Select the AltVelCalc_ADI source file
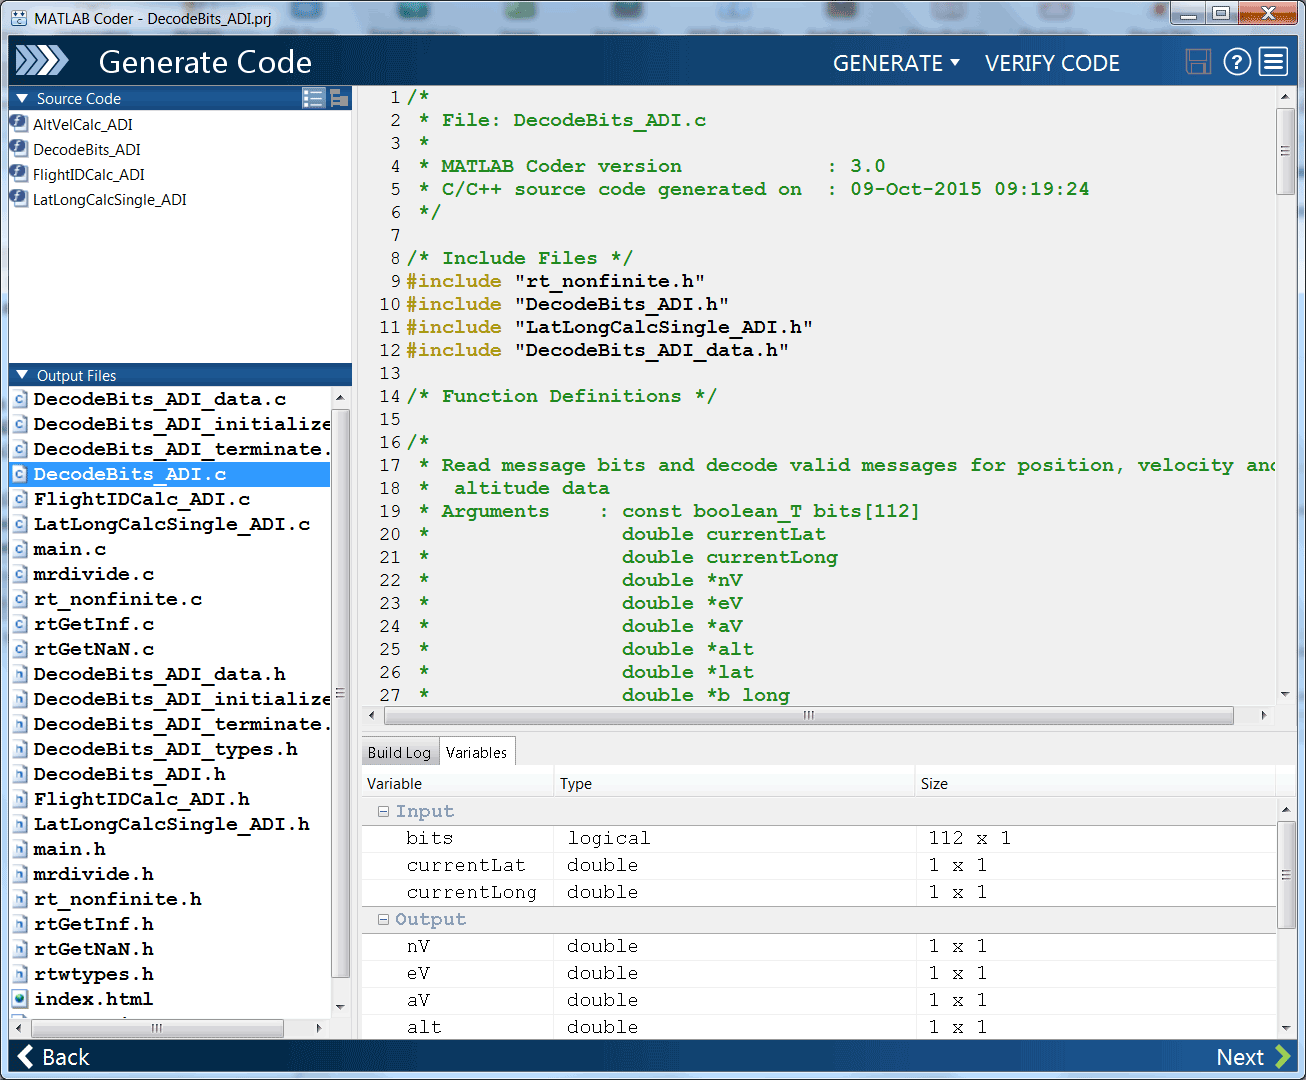 click(x=82, y=124)
